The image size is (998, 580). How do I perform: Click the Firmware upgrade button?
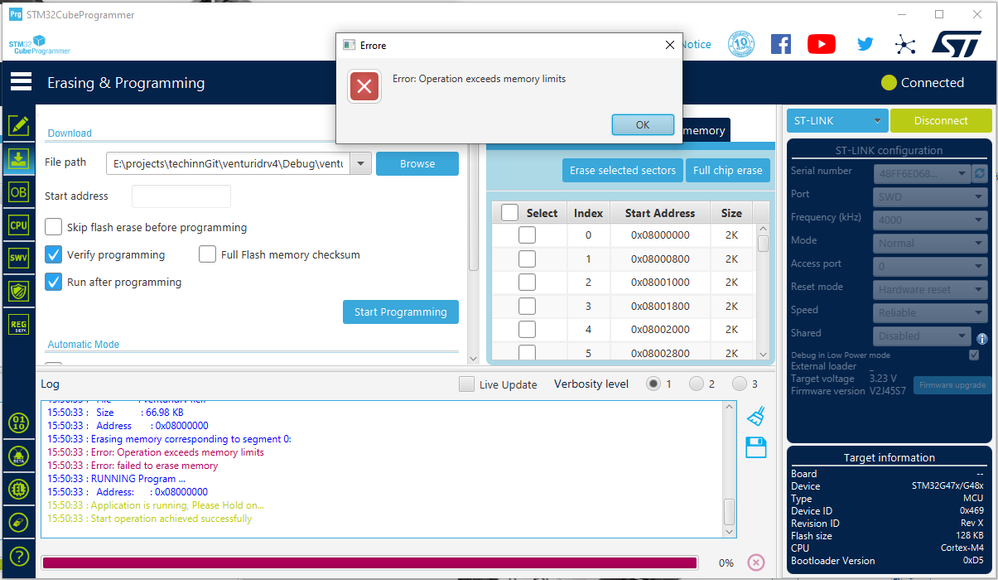tap(952, 385)
